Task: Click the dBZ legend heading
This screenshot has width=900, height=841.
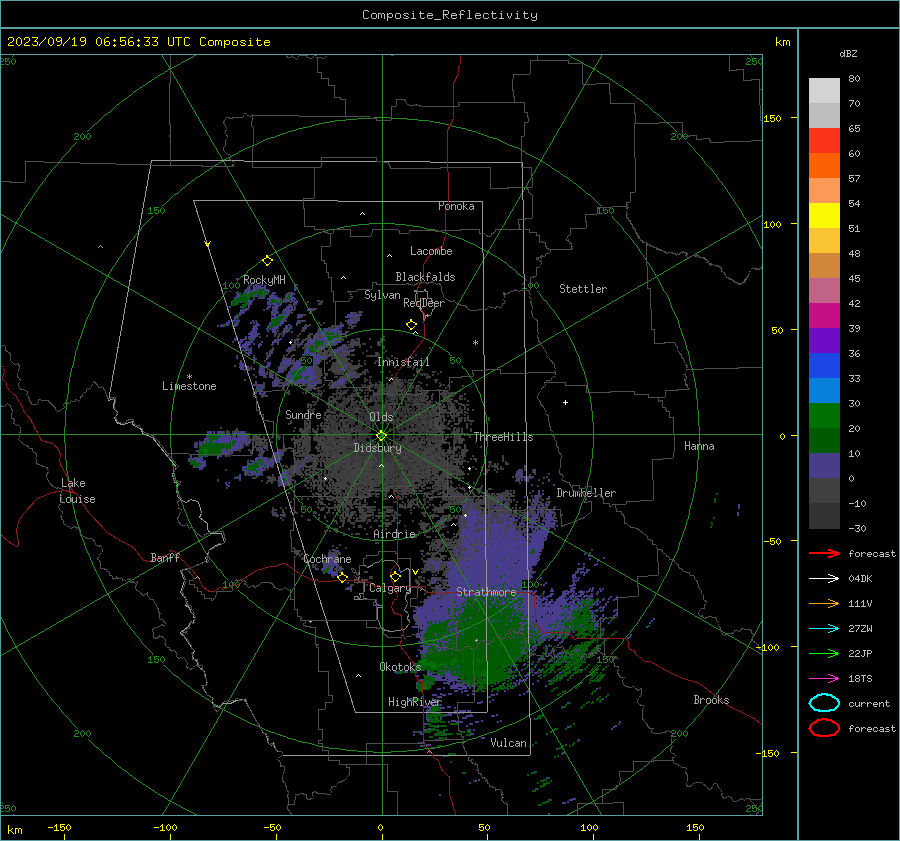Action: [848, 53]
